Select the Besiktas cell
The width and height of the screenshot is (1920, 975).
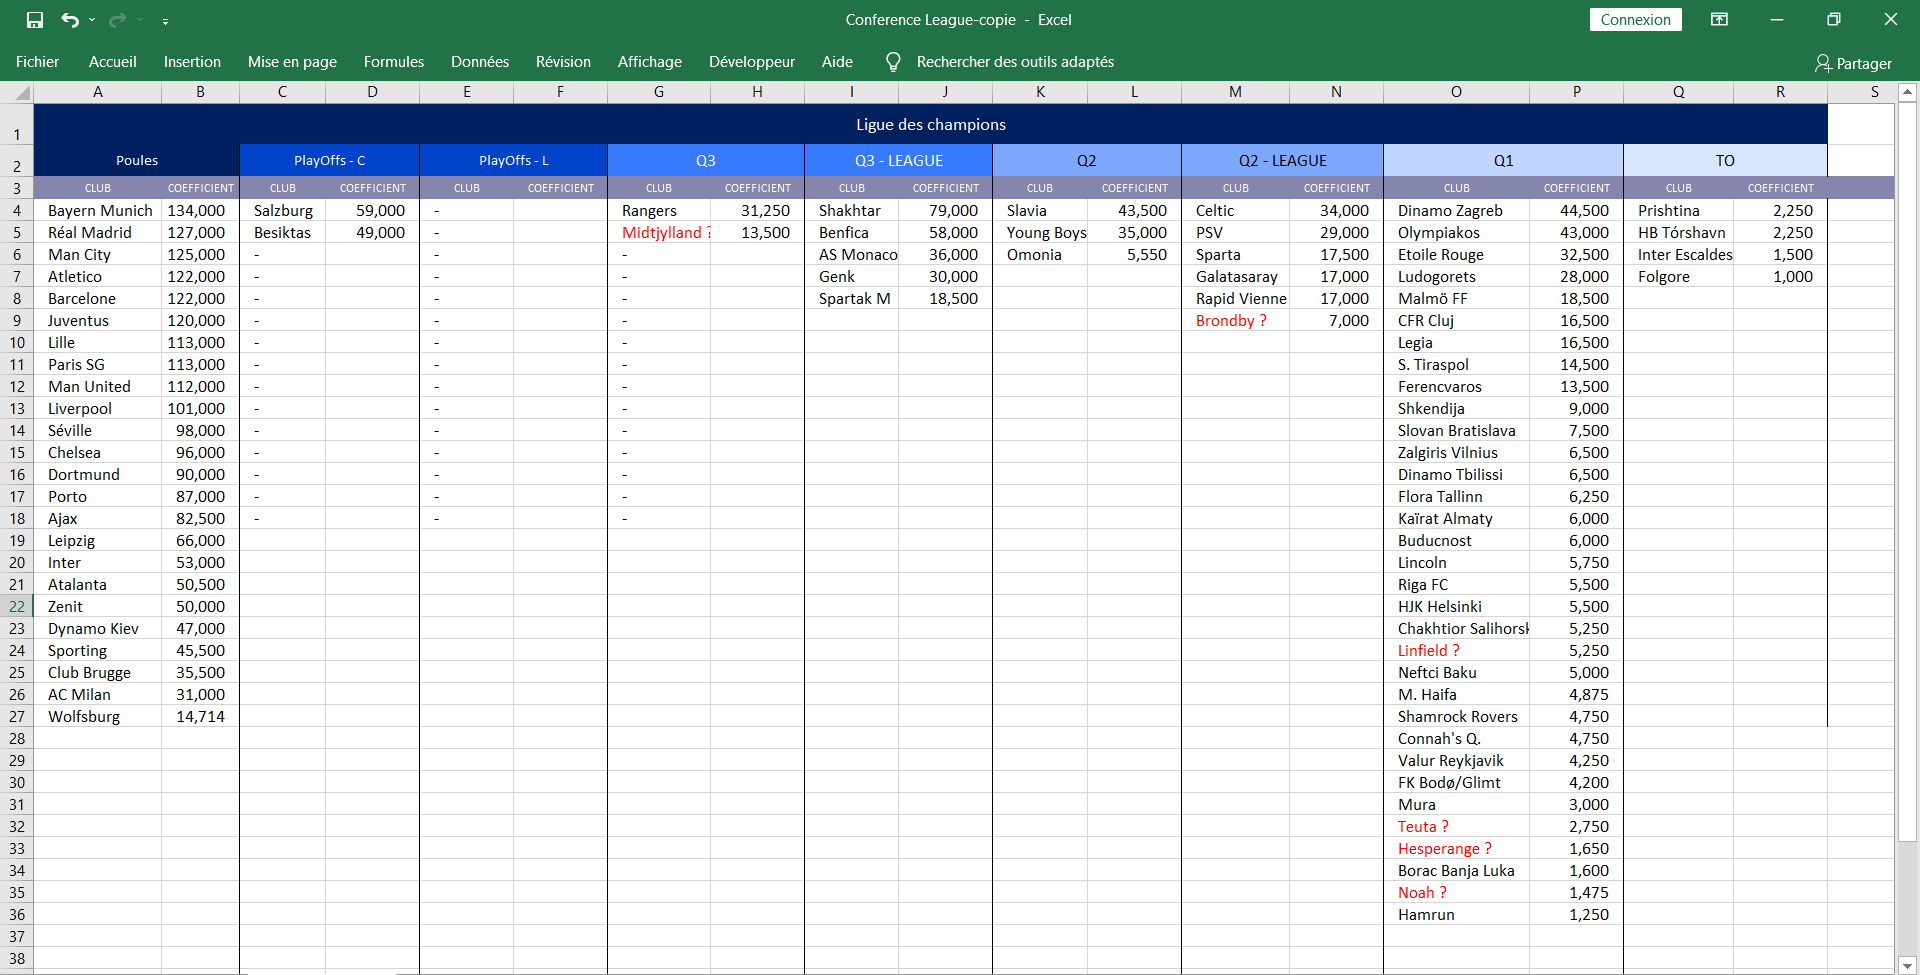tap(283, 233)
